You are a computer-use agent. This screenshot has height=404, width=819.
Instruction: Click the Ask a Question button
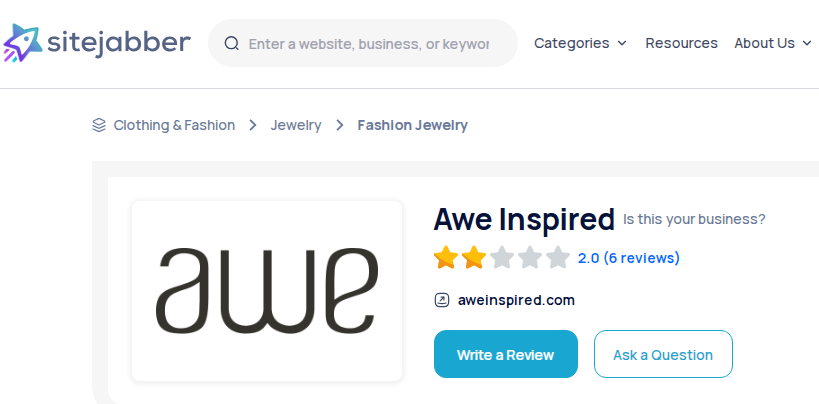tap(663, 354)
